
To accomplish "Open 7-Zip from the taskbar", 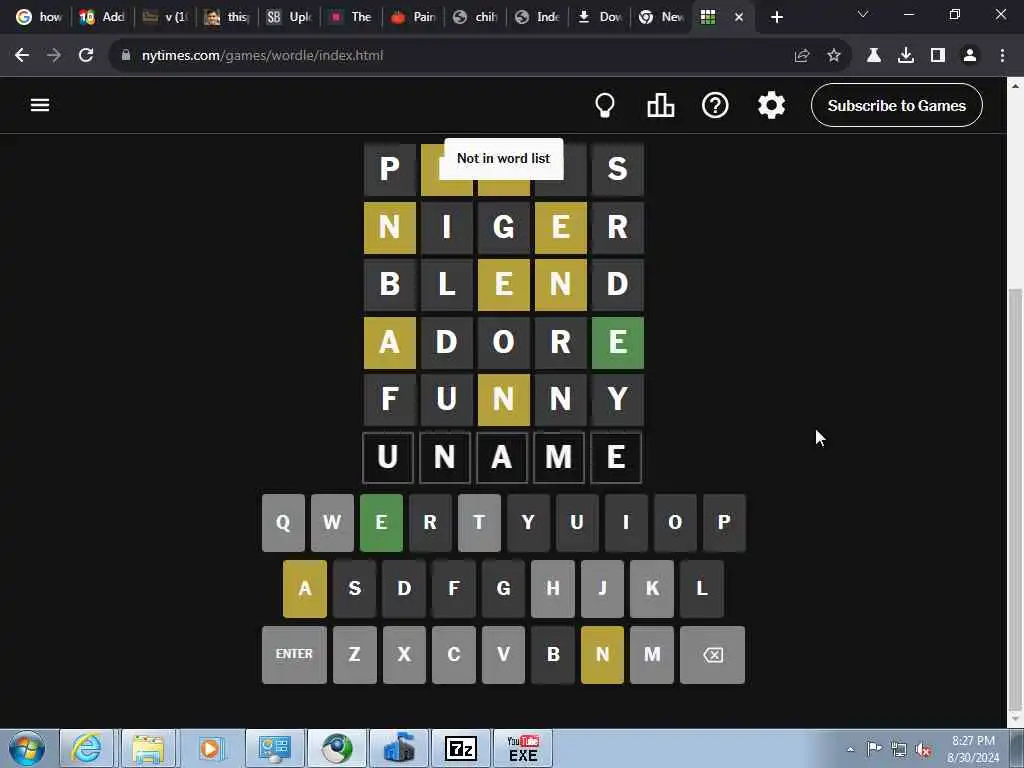I will [x=461, y=748].
